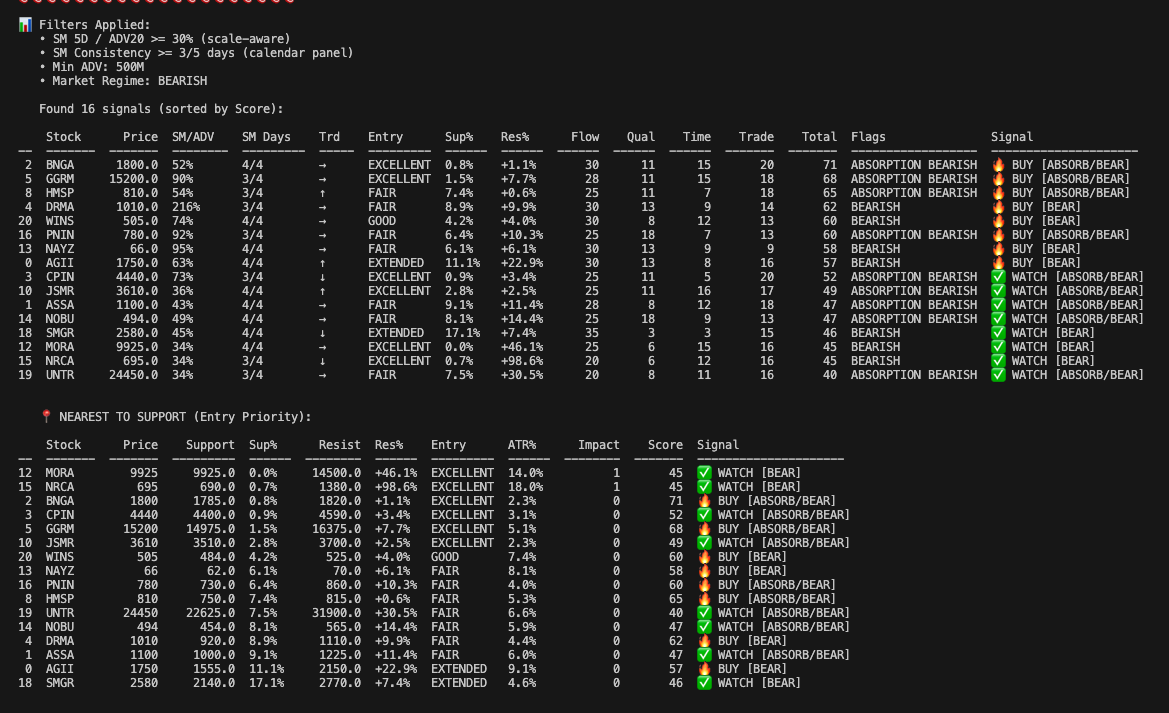Click MORA's 14500.0 resistance value

[336, 473]
